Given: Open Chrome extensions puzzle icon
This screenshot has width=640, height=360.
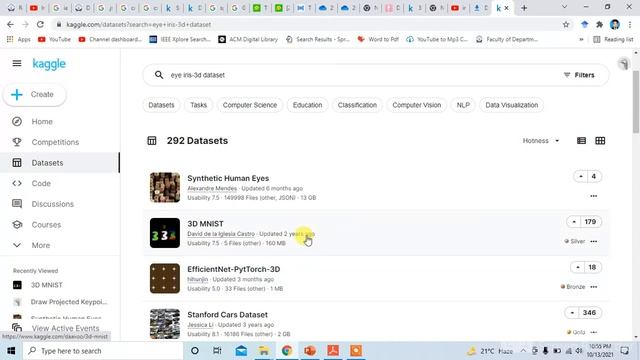Looking at the screenshot, I should pyautogui.click(x=599, y=24).
